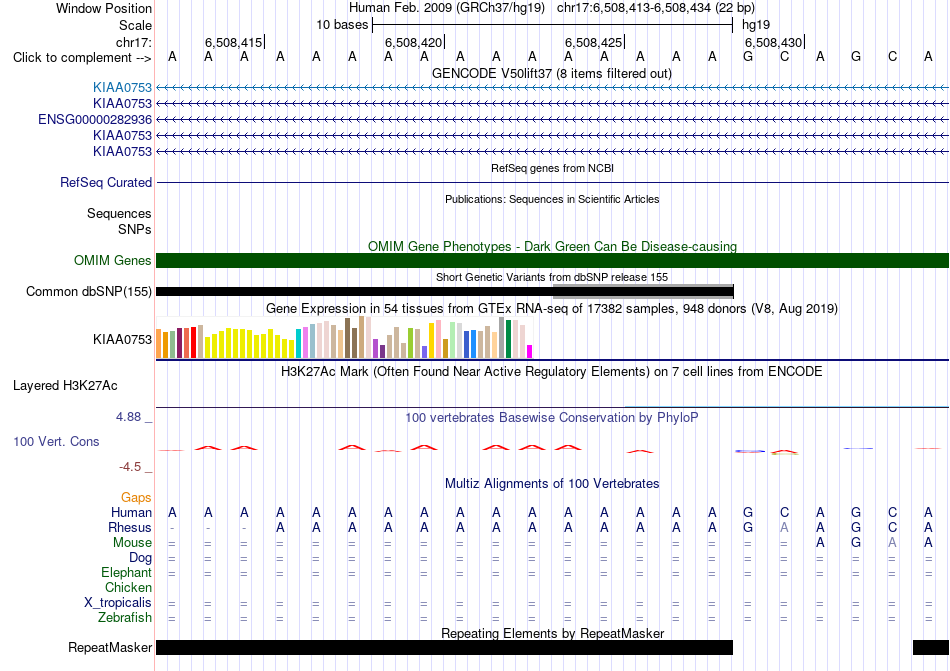
Task: Open the Layered H3K27Ac track label
Action: (x=65, y=386)
